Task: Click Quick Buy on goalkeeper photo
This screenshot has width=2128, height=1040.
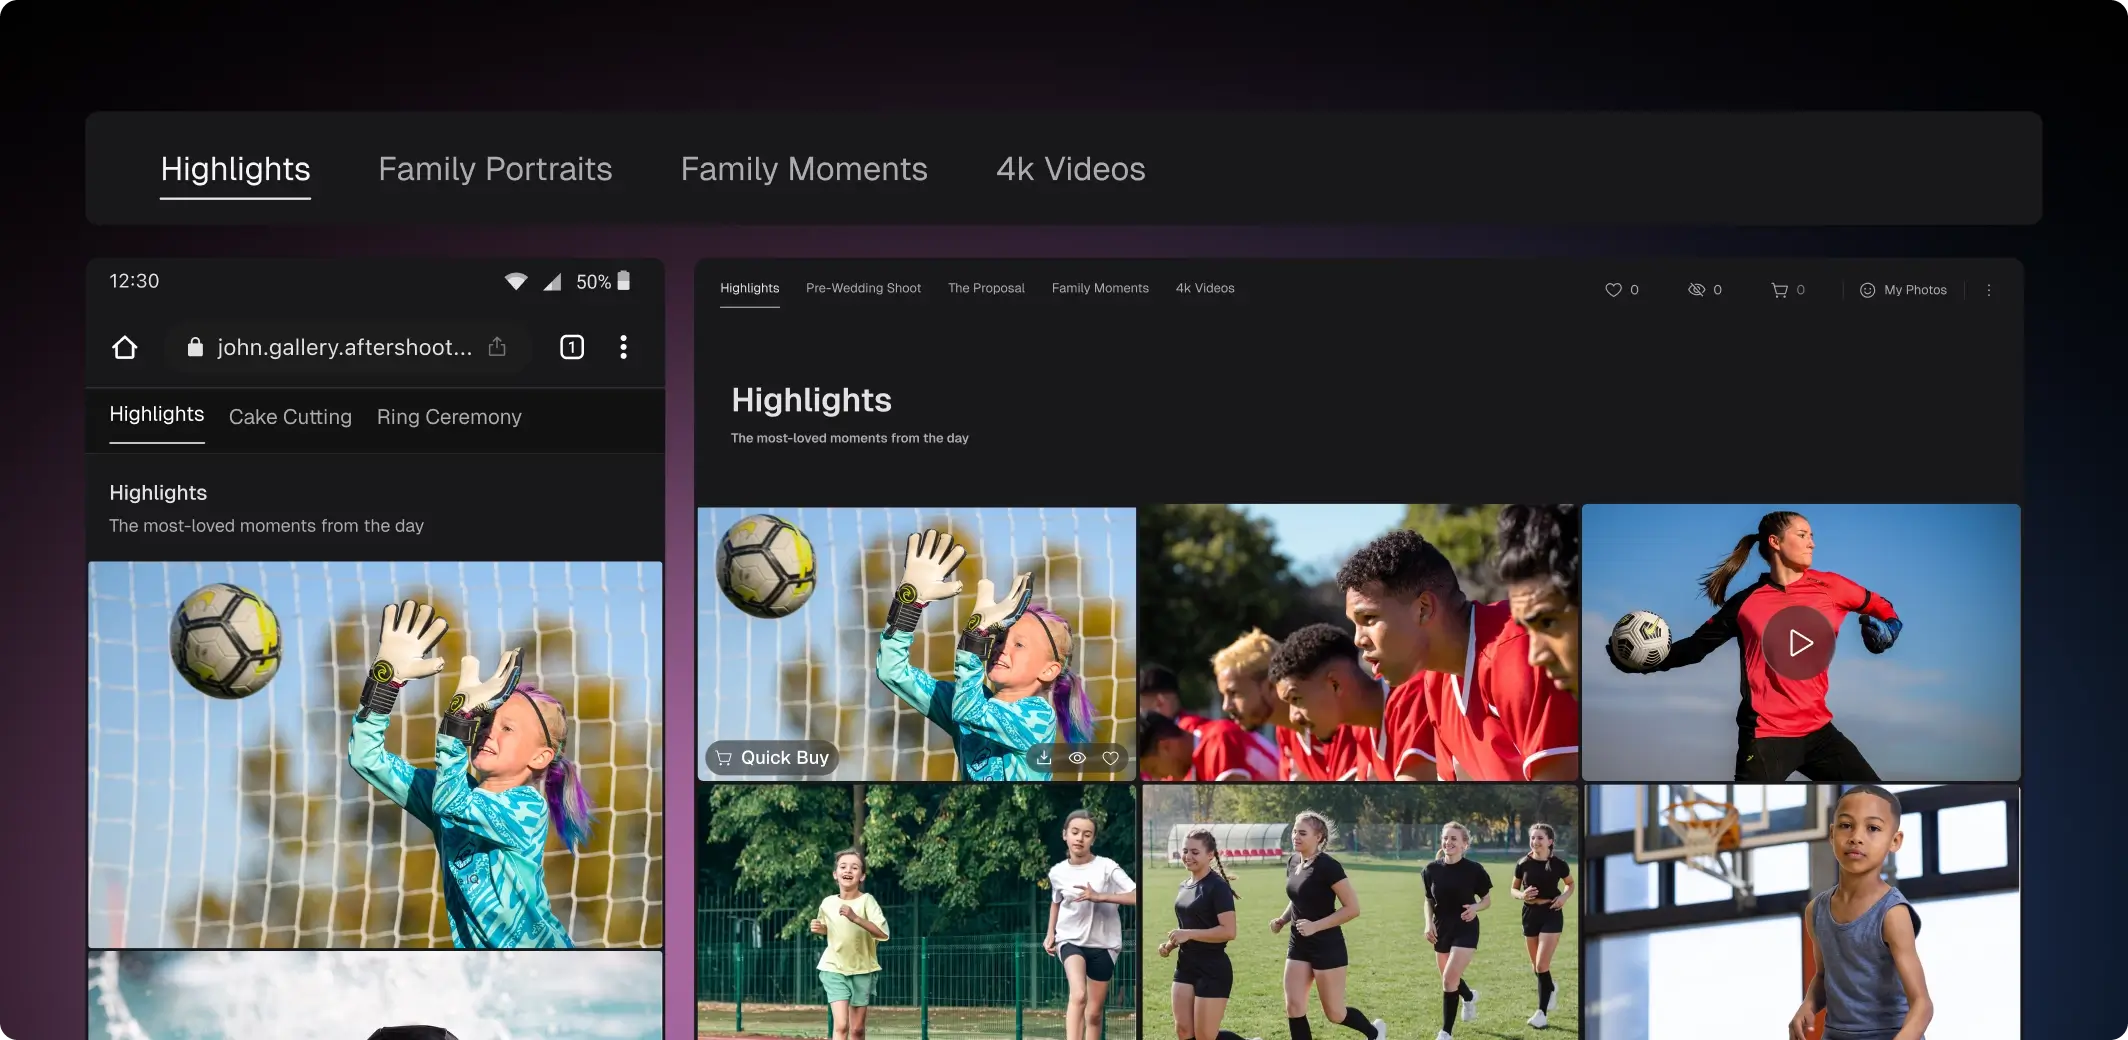Action: [772, 758]
